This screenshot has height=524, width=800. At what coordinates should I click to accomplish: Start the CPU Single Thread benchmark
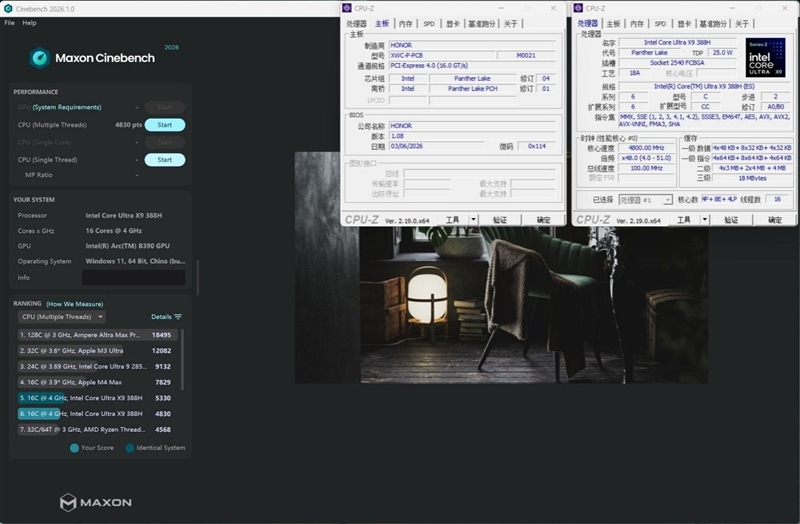pyautogui.click(x=165, y=160)
